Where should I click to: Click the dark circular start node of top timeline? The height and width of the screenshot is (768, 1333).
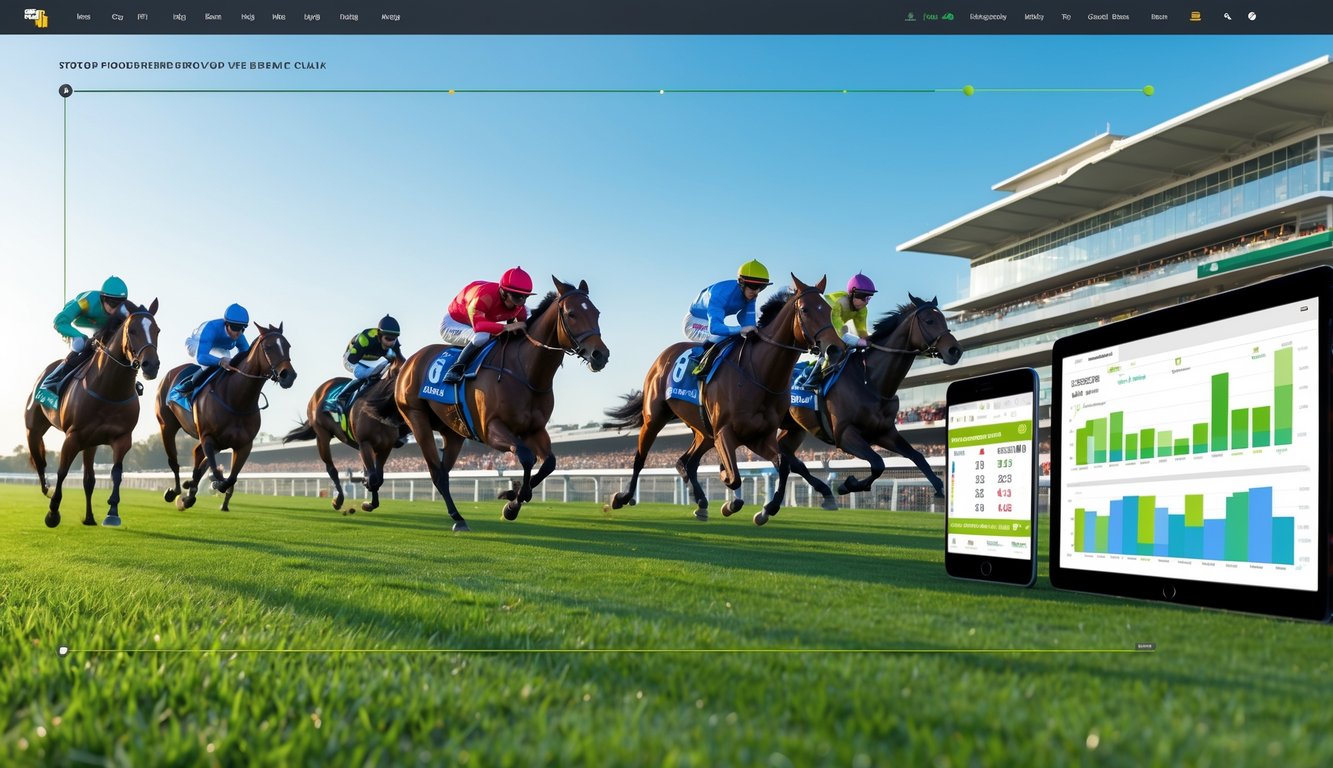coord(66,91)
